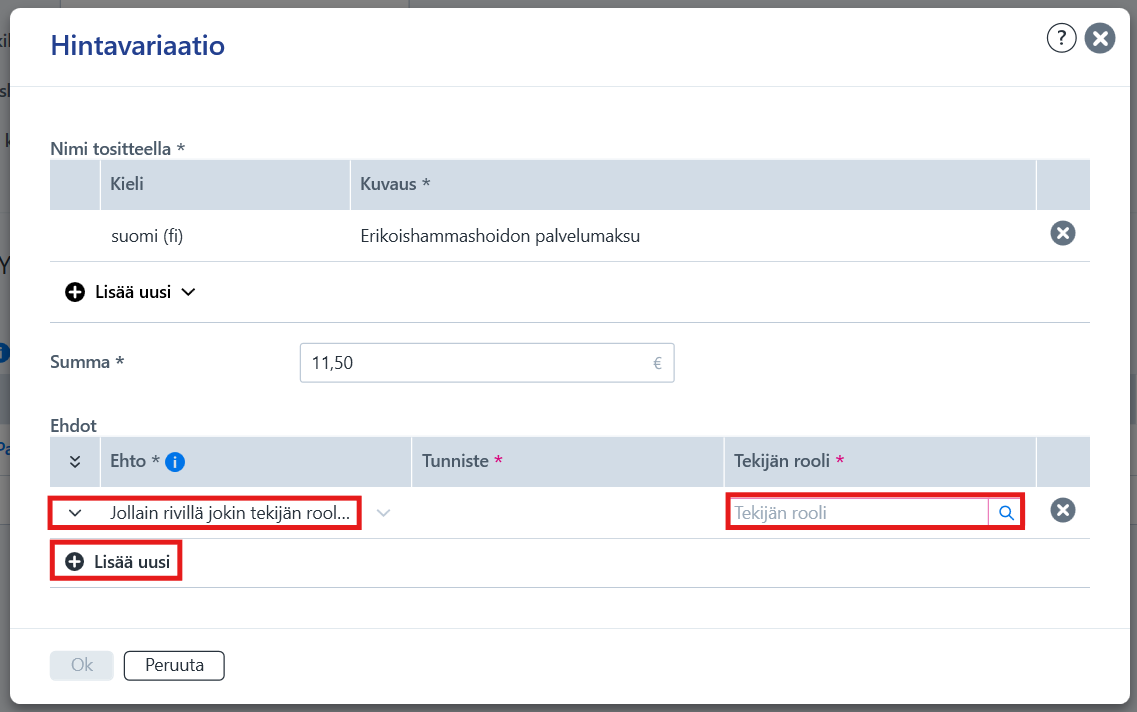Open the Tunniste dropdown chevron
Image resolution: width=1137 pixels, height=712 pixels.
(384, 513)
